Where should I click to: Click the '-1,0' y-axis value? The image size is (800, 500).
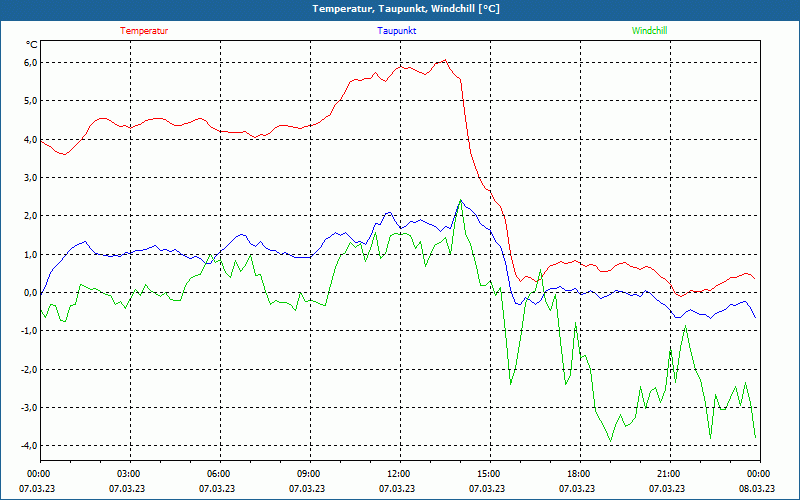(x=29, y=331)
